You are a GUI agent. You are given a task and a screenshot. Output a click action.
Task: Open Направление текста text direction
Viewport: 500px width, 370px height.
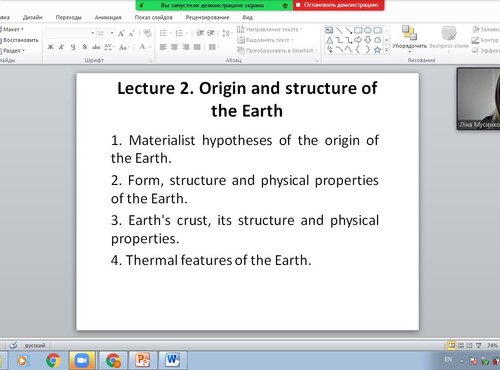(x=269, y=29)
